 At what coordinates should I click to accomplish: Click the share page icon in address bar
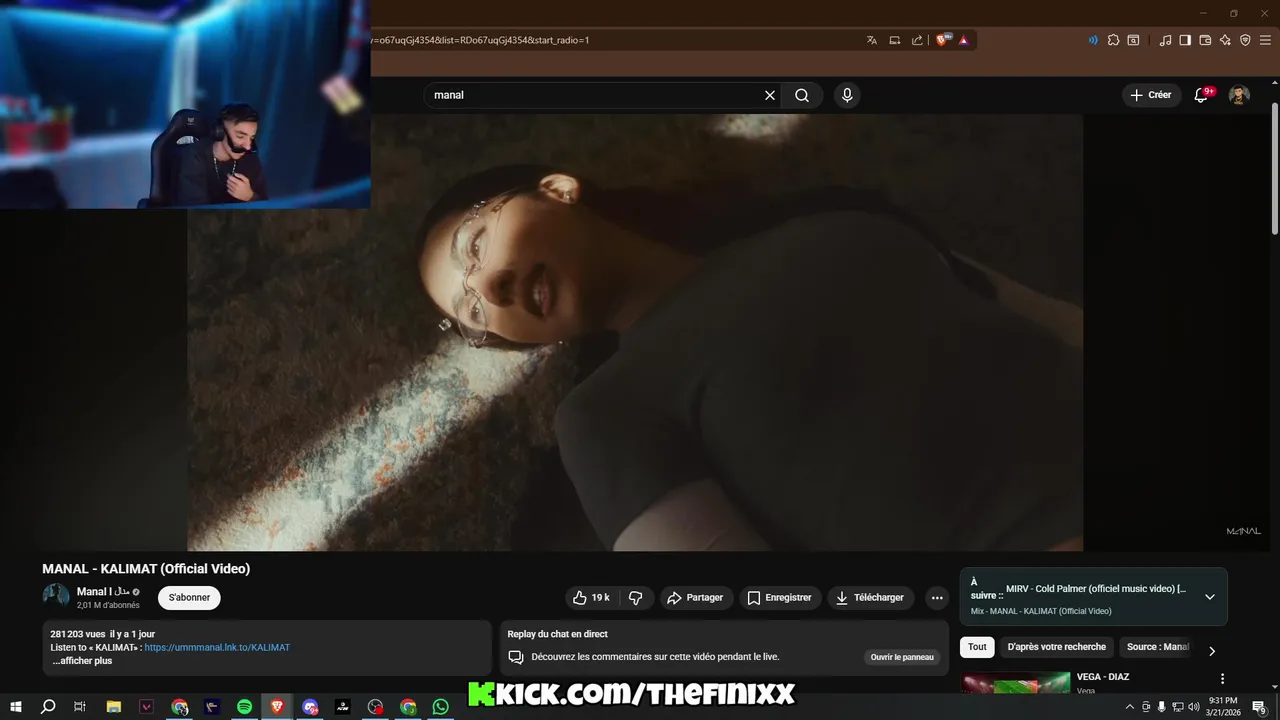(x=917, y=40)
